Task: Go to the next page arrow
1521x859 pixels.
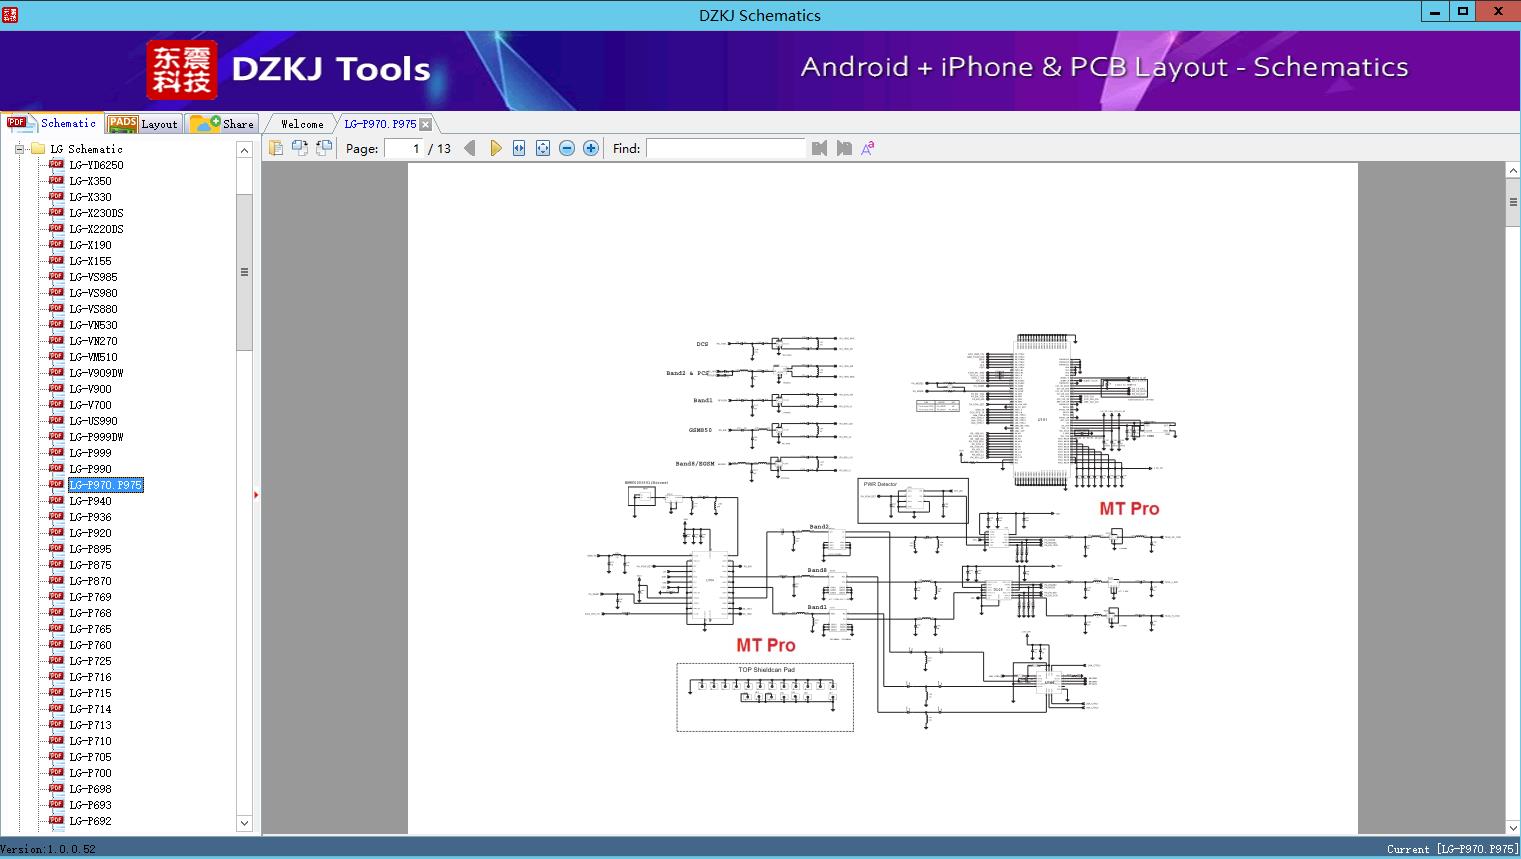Action: point(495,148)
